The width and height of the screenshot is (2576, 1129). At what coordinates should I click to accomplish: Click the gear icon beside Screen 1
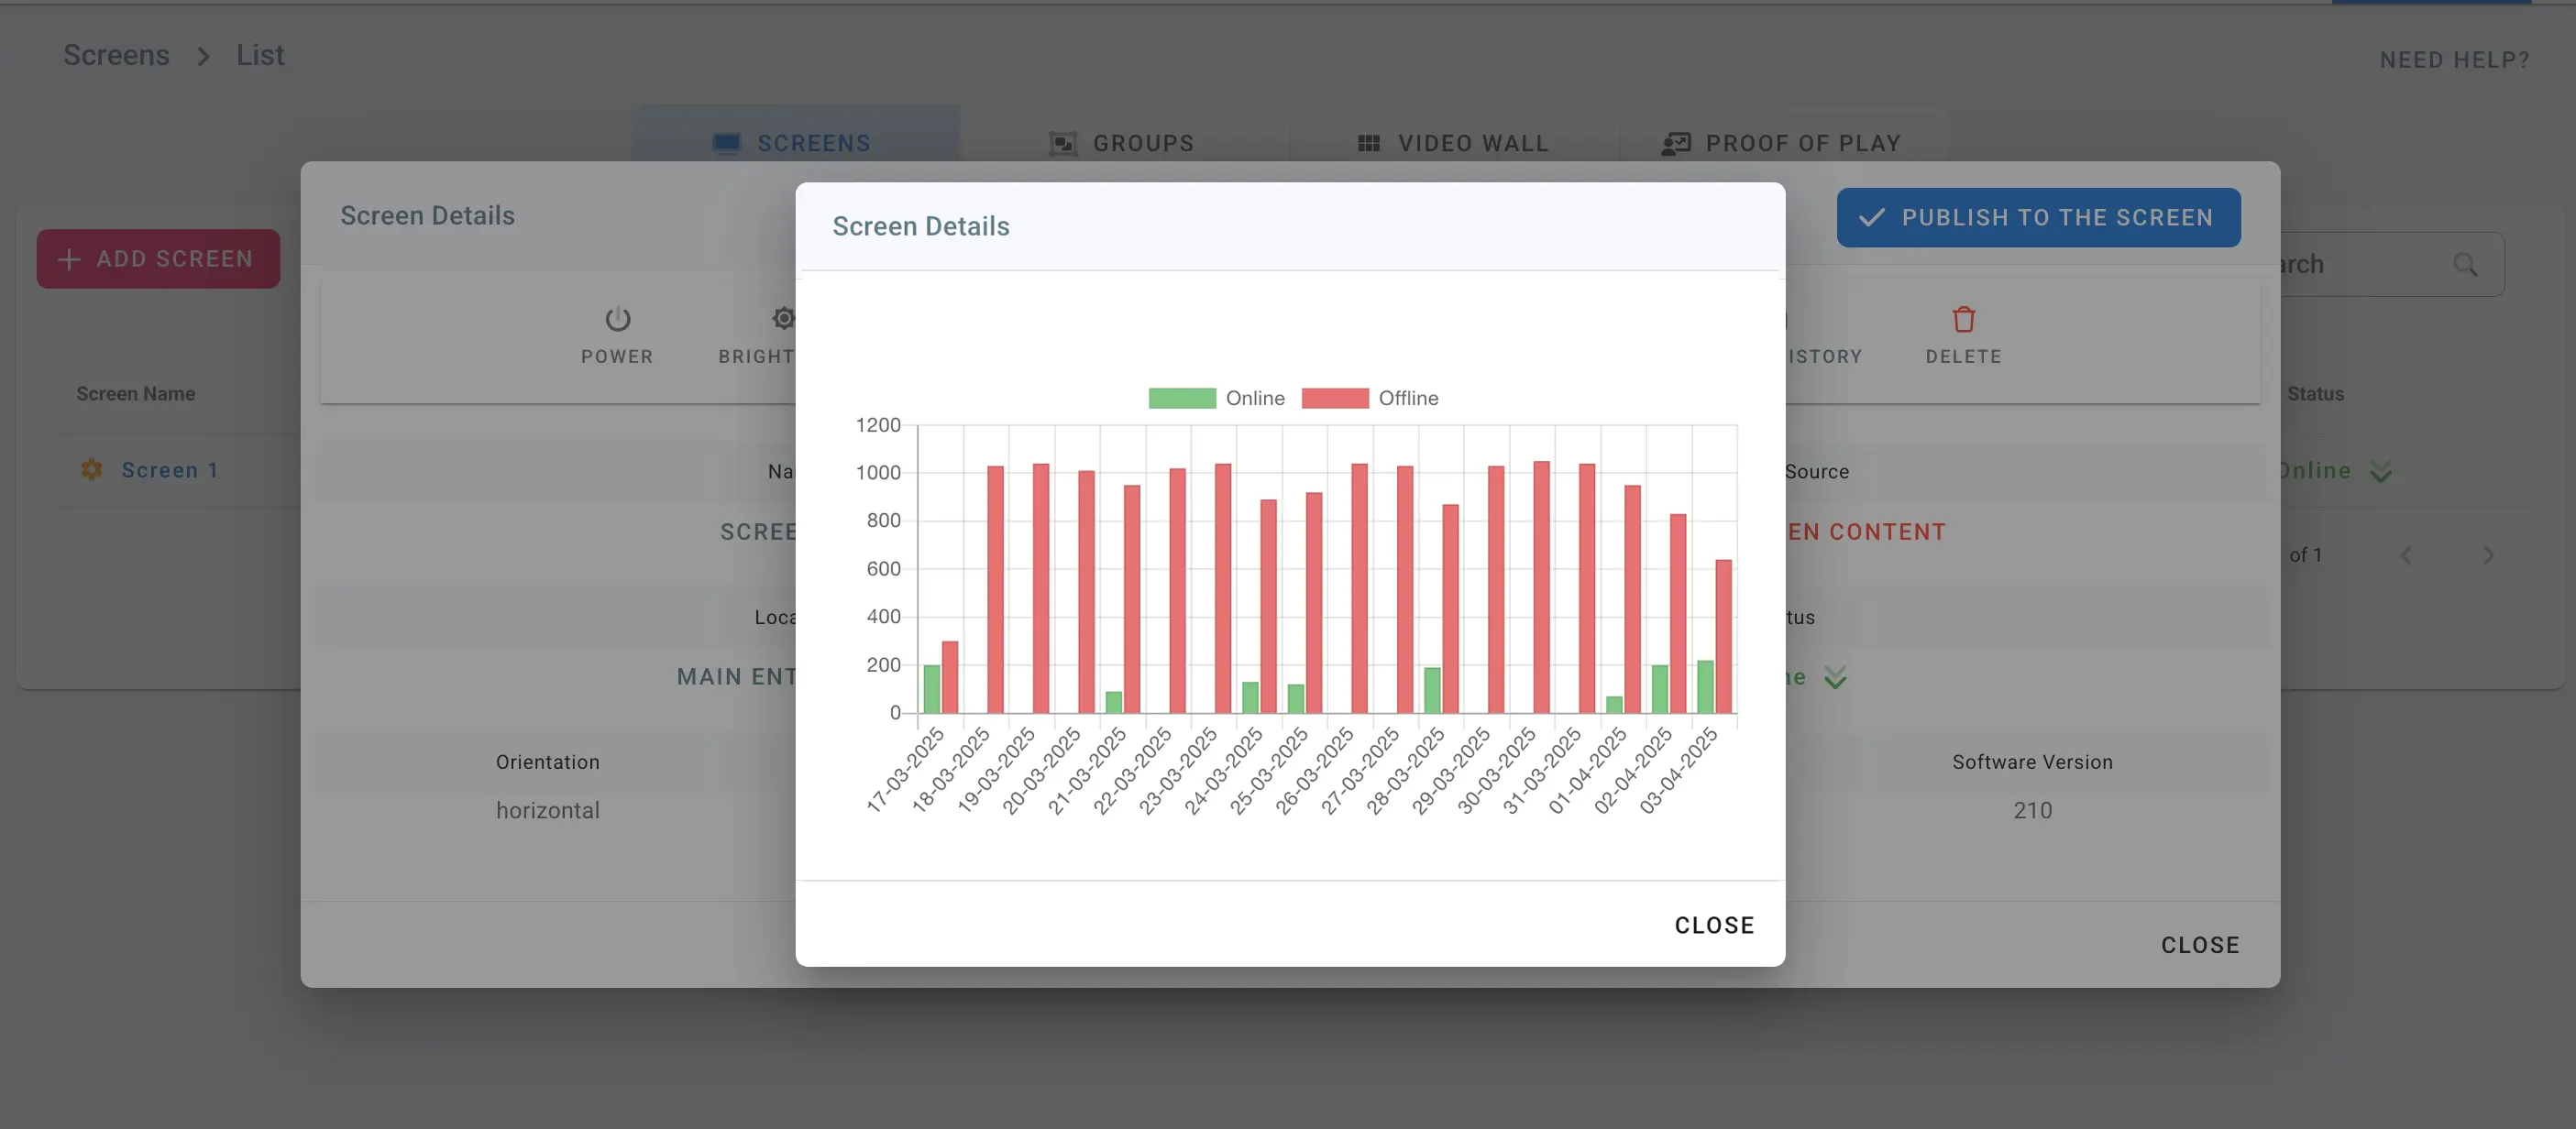[x=91, y=469]
